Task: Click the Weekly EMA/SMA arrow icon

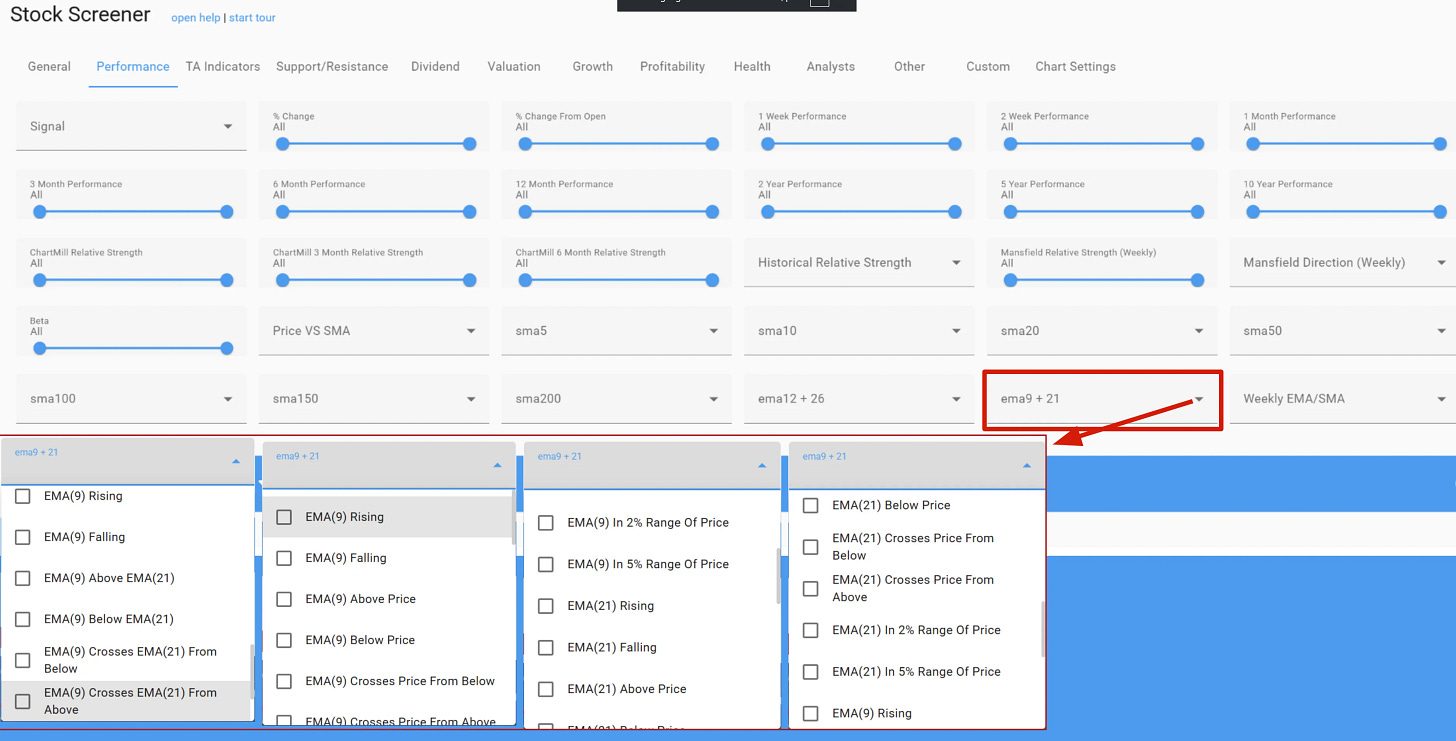Action: point(1442,399)
